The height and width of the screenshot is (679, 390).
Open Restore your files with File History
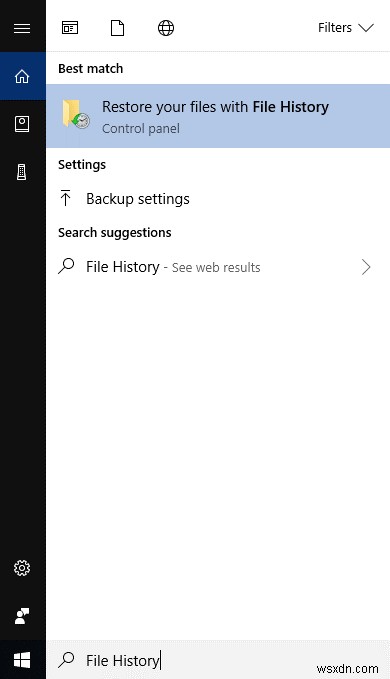point(218,116)
